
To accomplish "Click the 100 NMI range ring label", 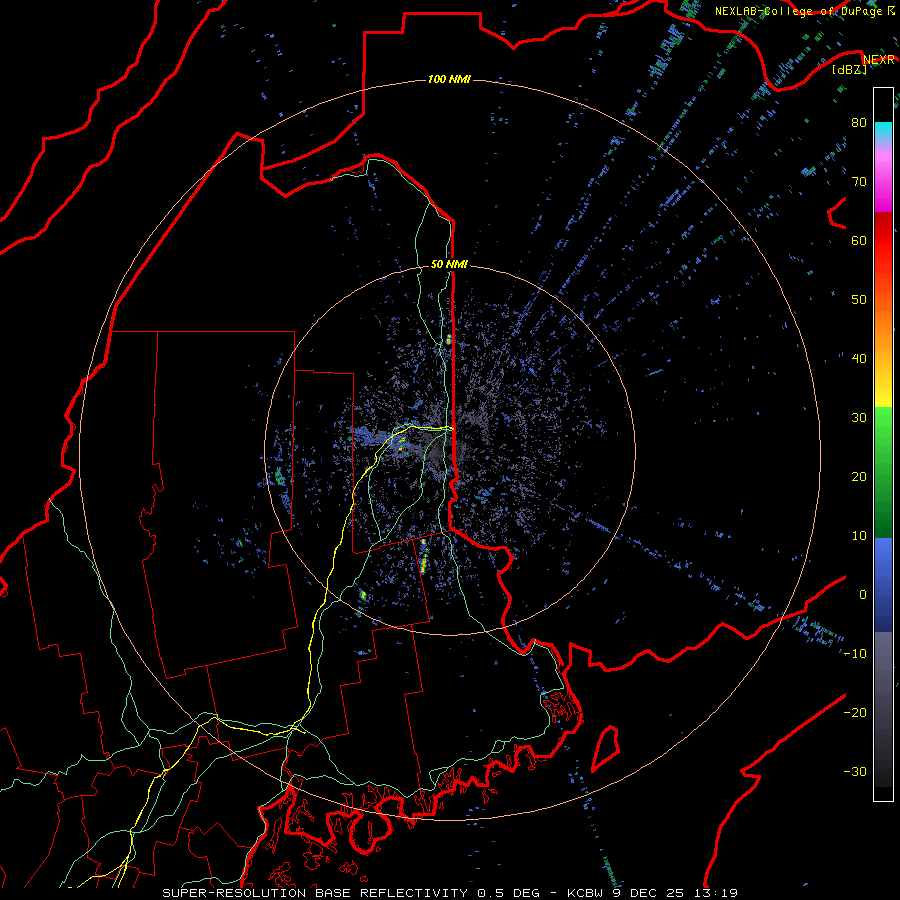I will pos(449,79).
